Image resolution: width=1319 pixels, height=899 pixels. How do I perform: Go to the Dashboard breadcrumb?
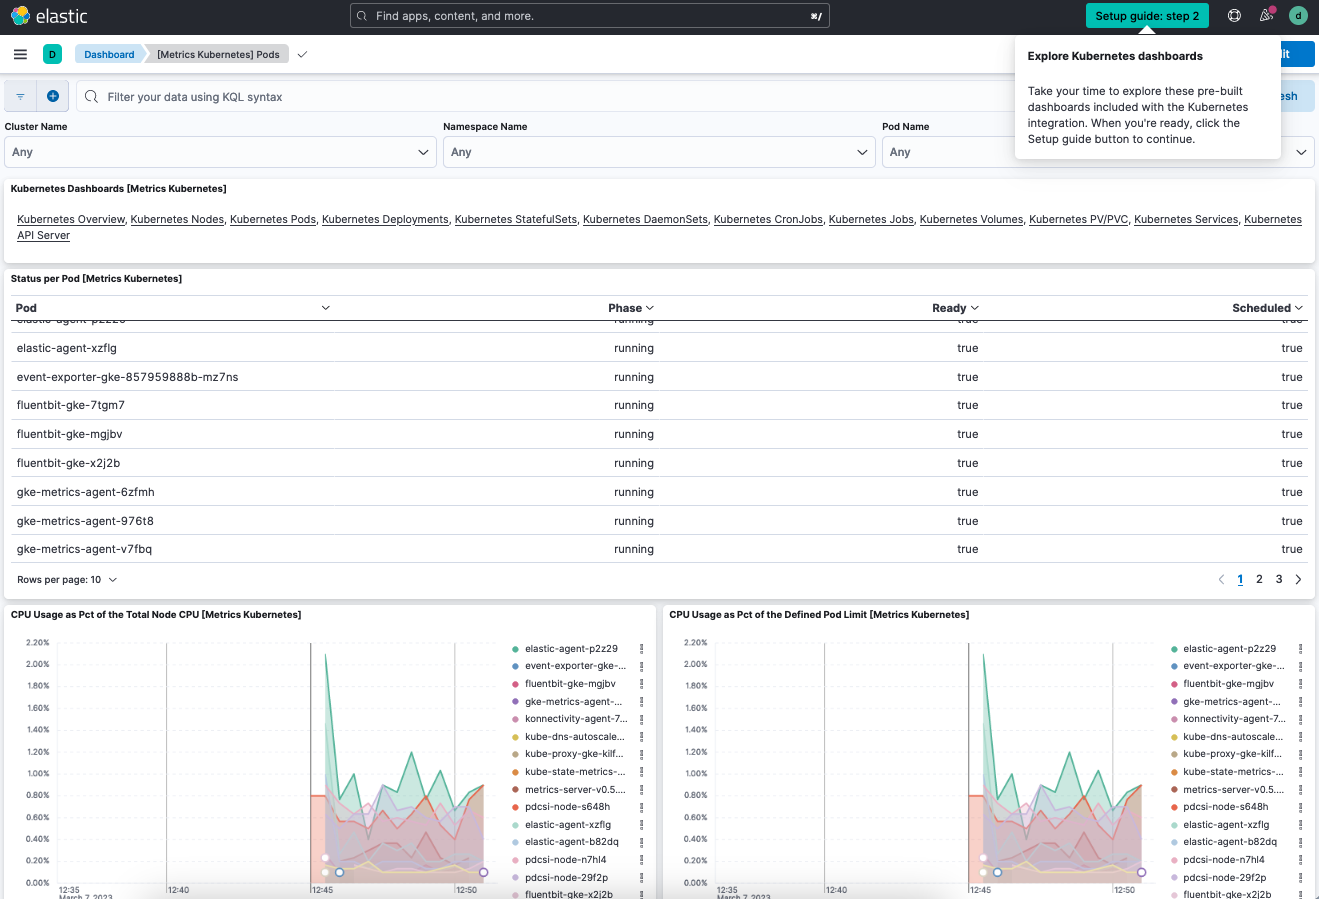coord(108,54)
